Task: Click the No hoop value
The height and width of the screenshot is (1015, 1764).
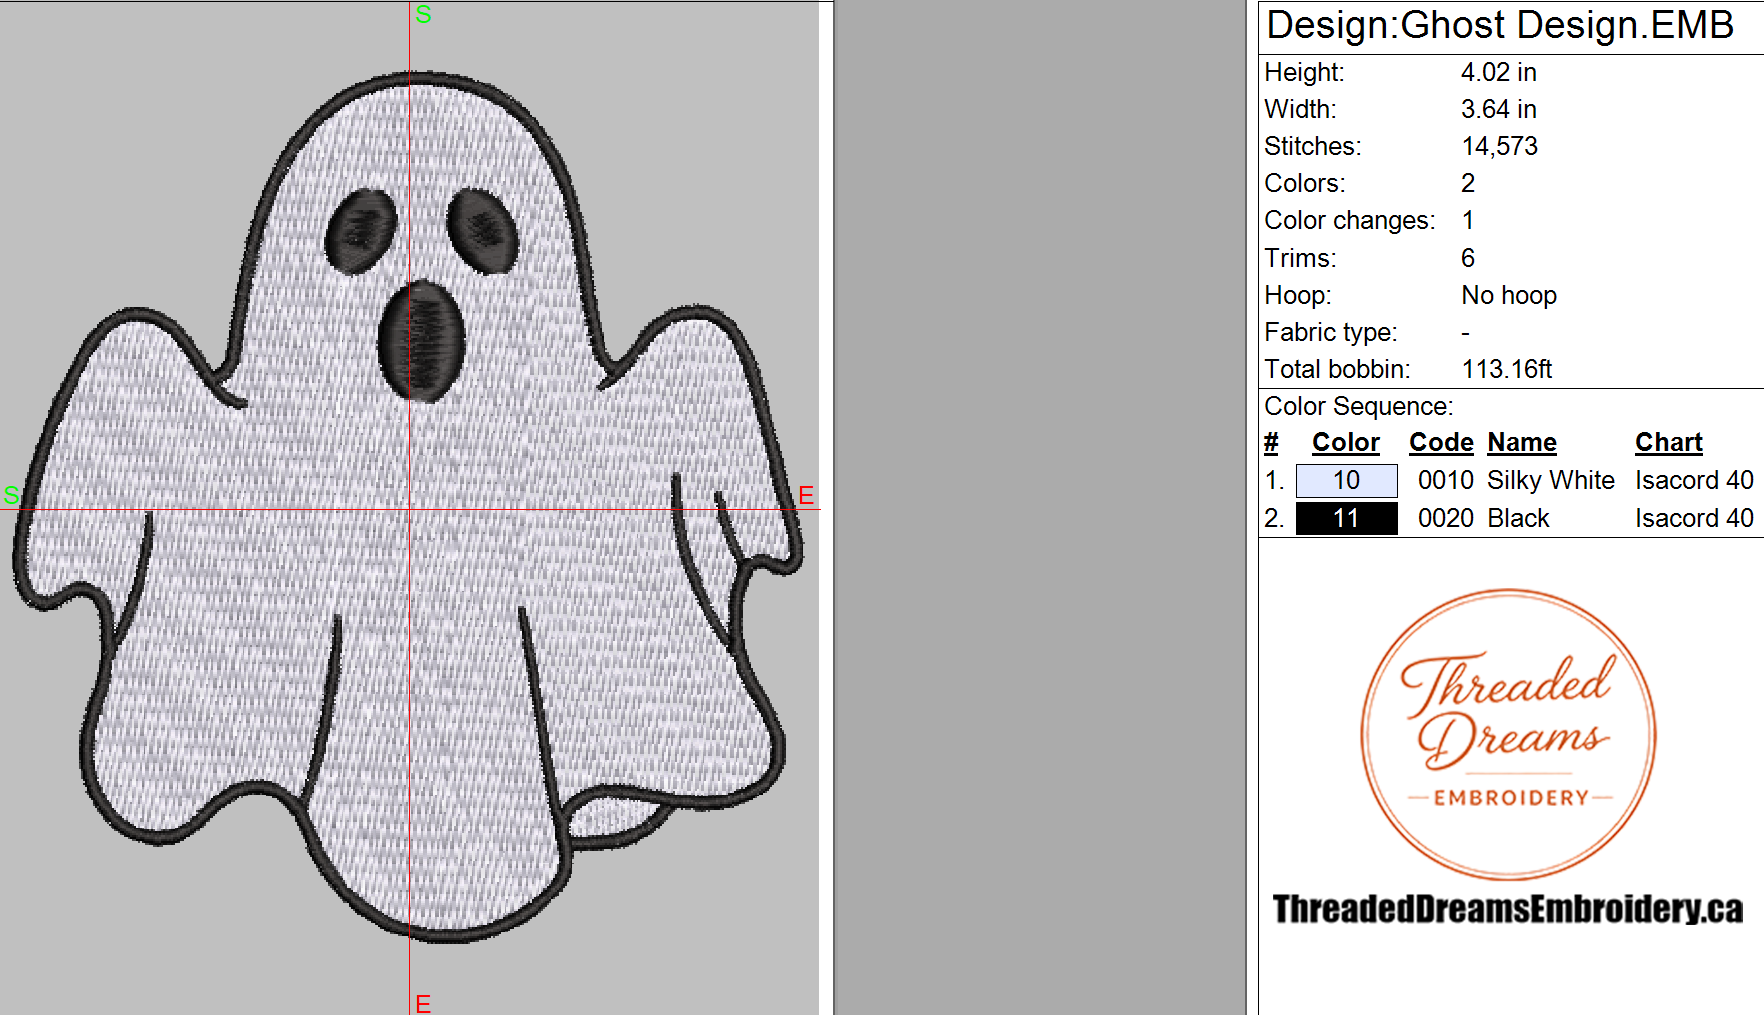Action: [x=1509, y=295]
